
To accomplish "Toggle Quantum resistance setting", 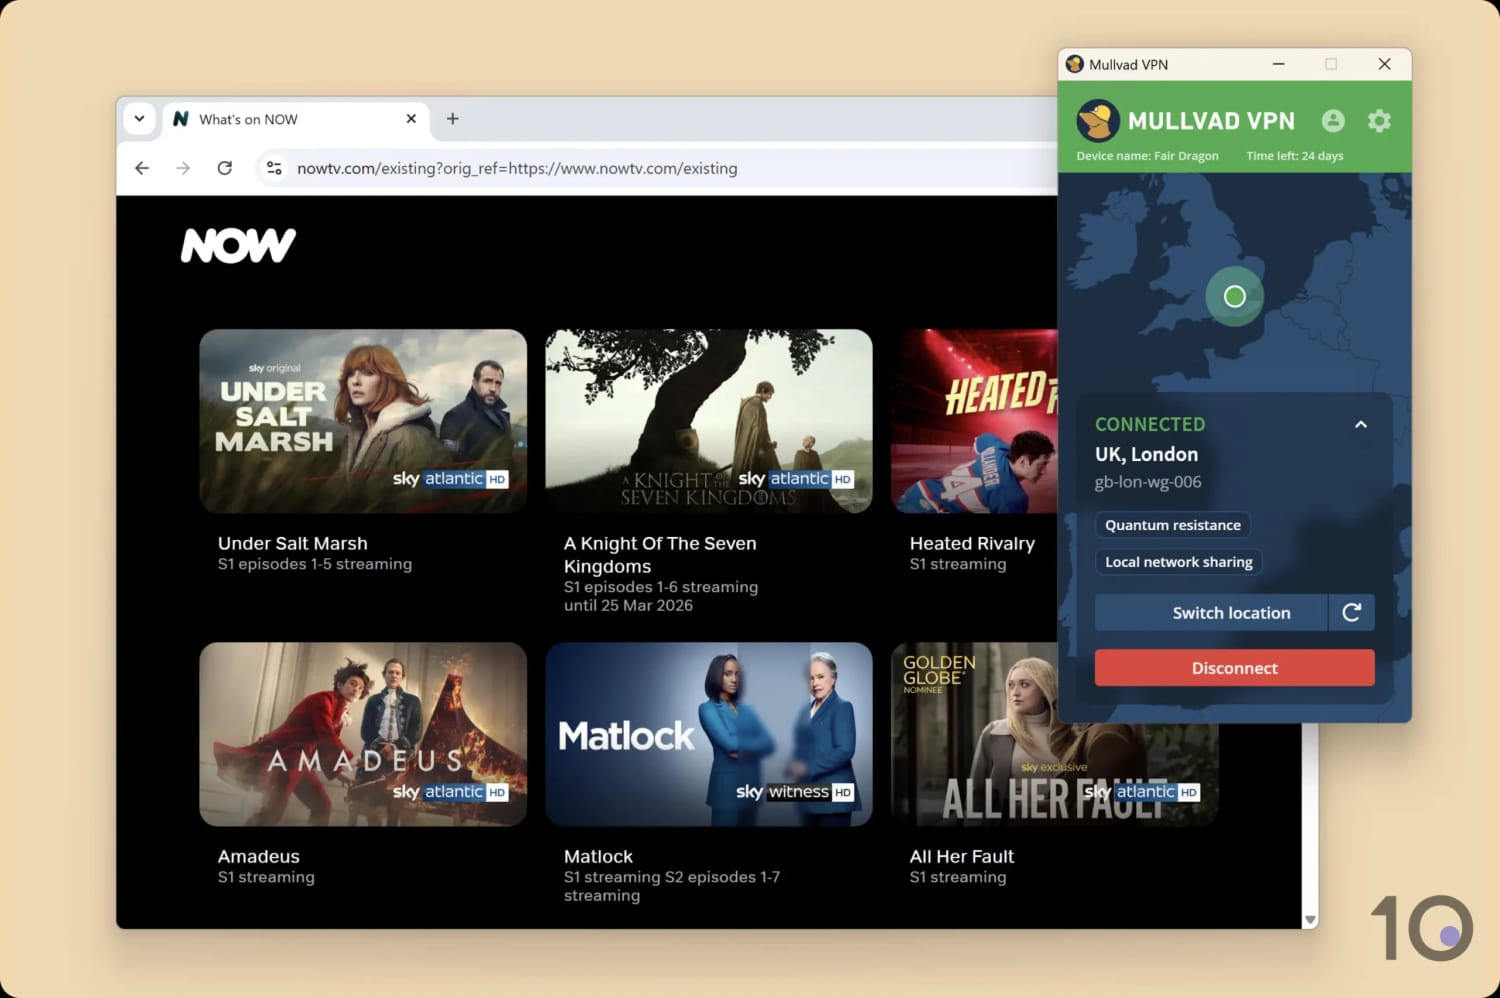I will (1172, 524).
